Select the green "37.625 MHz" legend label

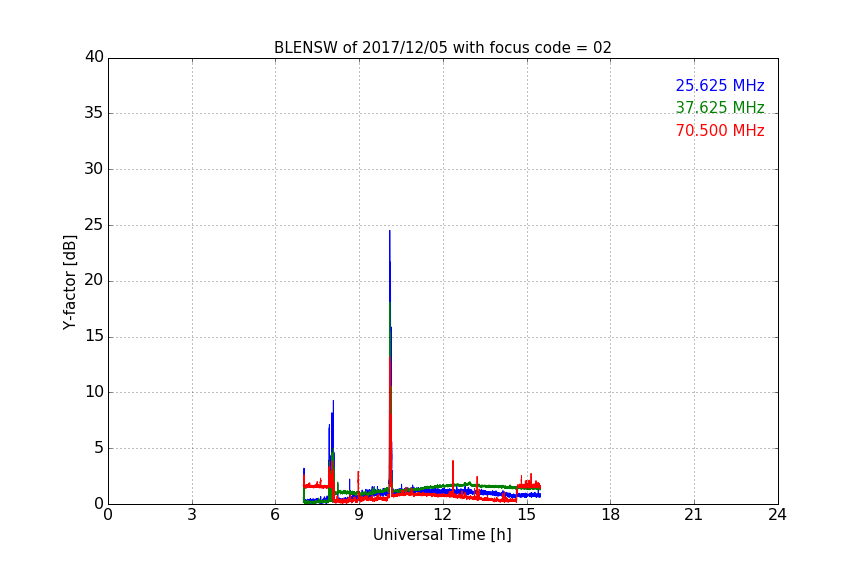pyautogui.click(x=720, y=107)
